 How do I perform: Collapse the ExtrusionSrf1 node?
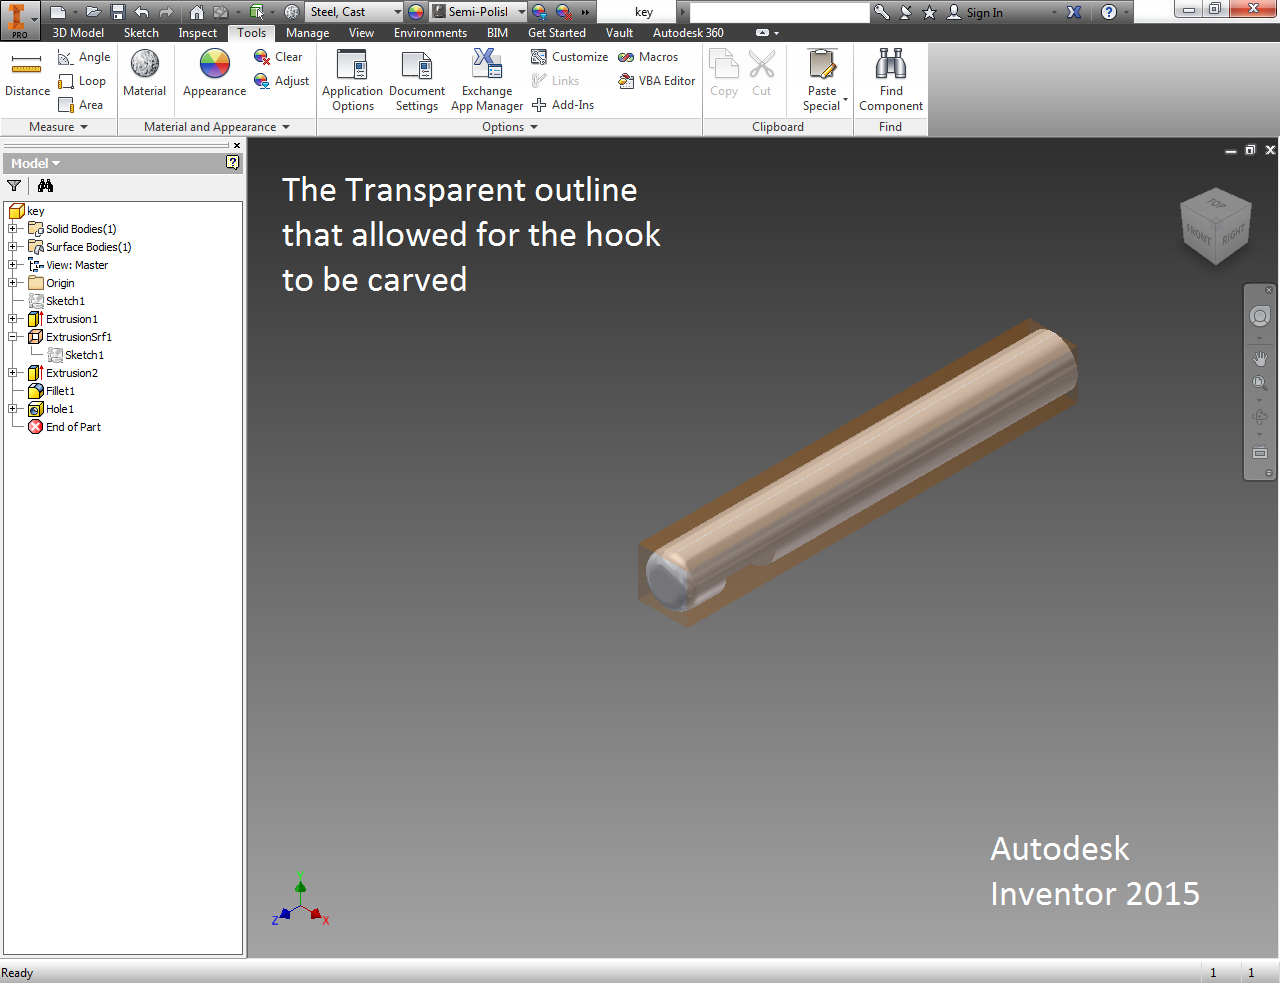tap(13, 337)
